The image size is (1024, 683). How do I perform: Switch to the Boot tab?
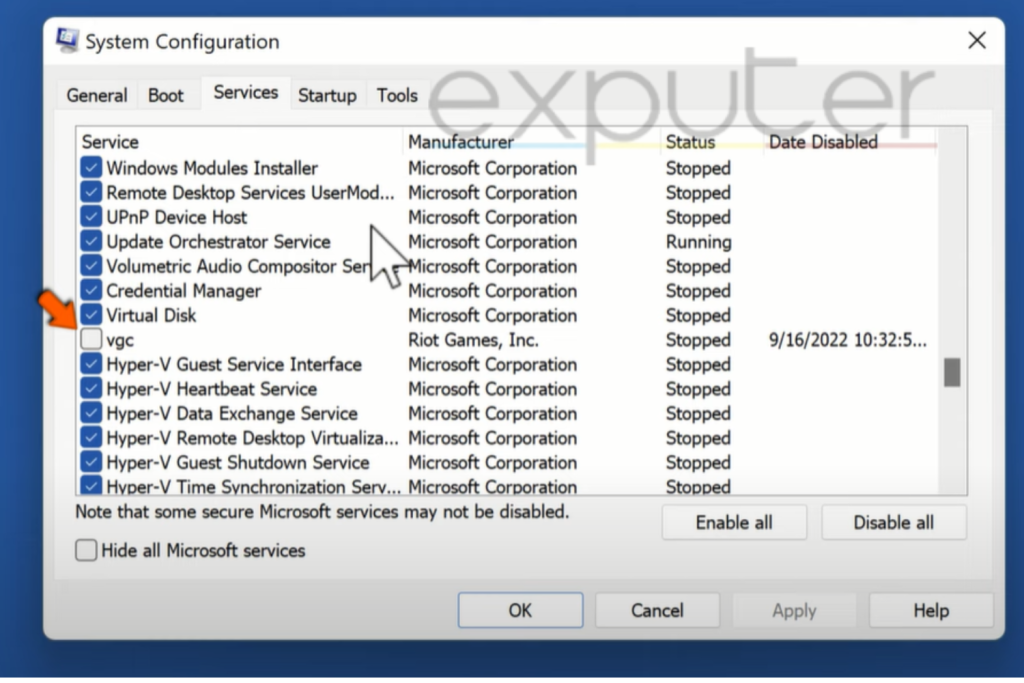coord(166,95)
